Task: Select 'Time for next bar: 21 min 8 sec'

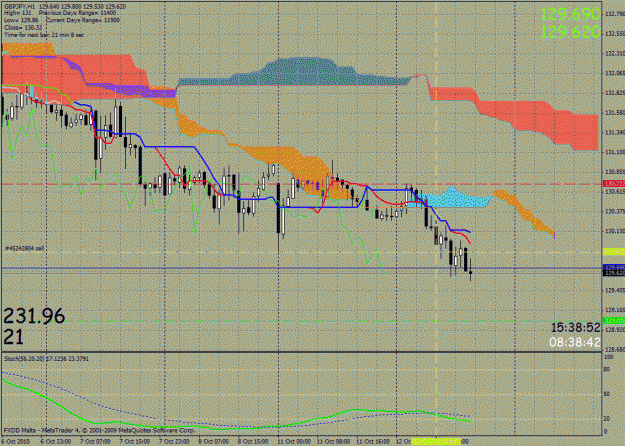Action: (44, 35)
